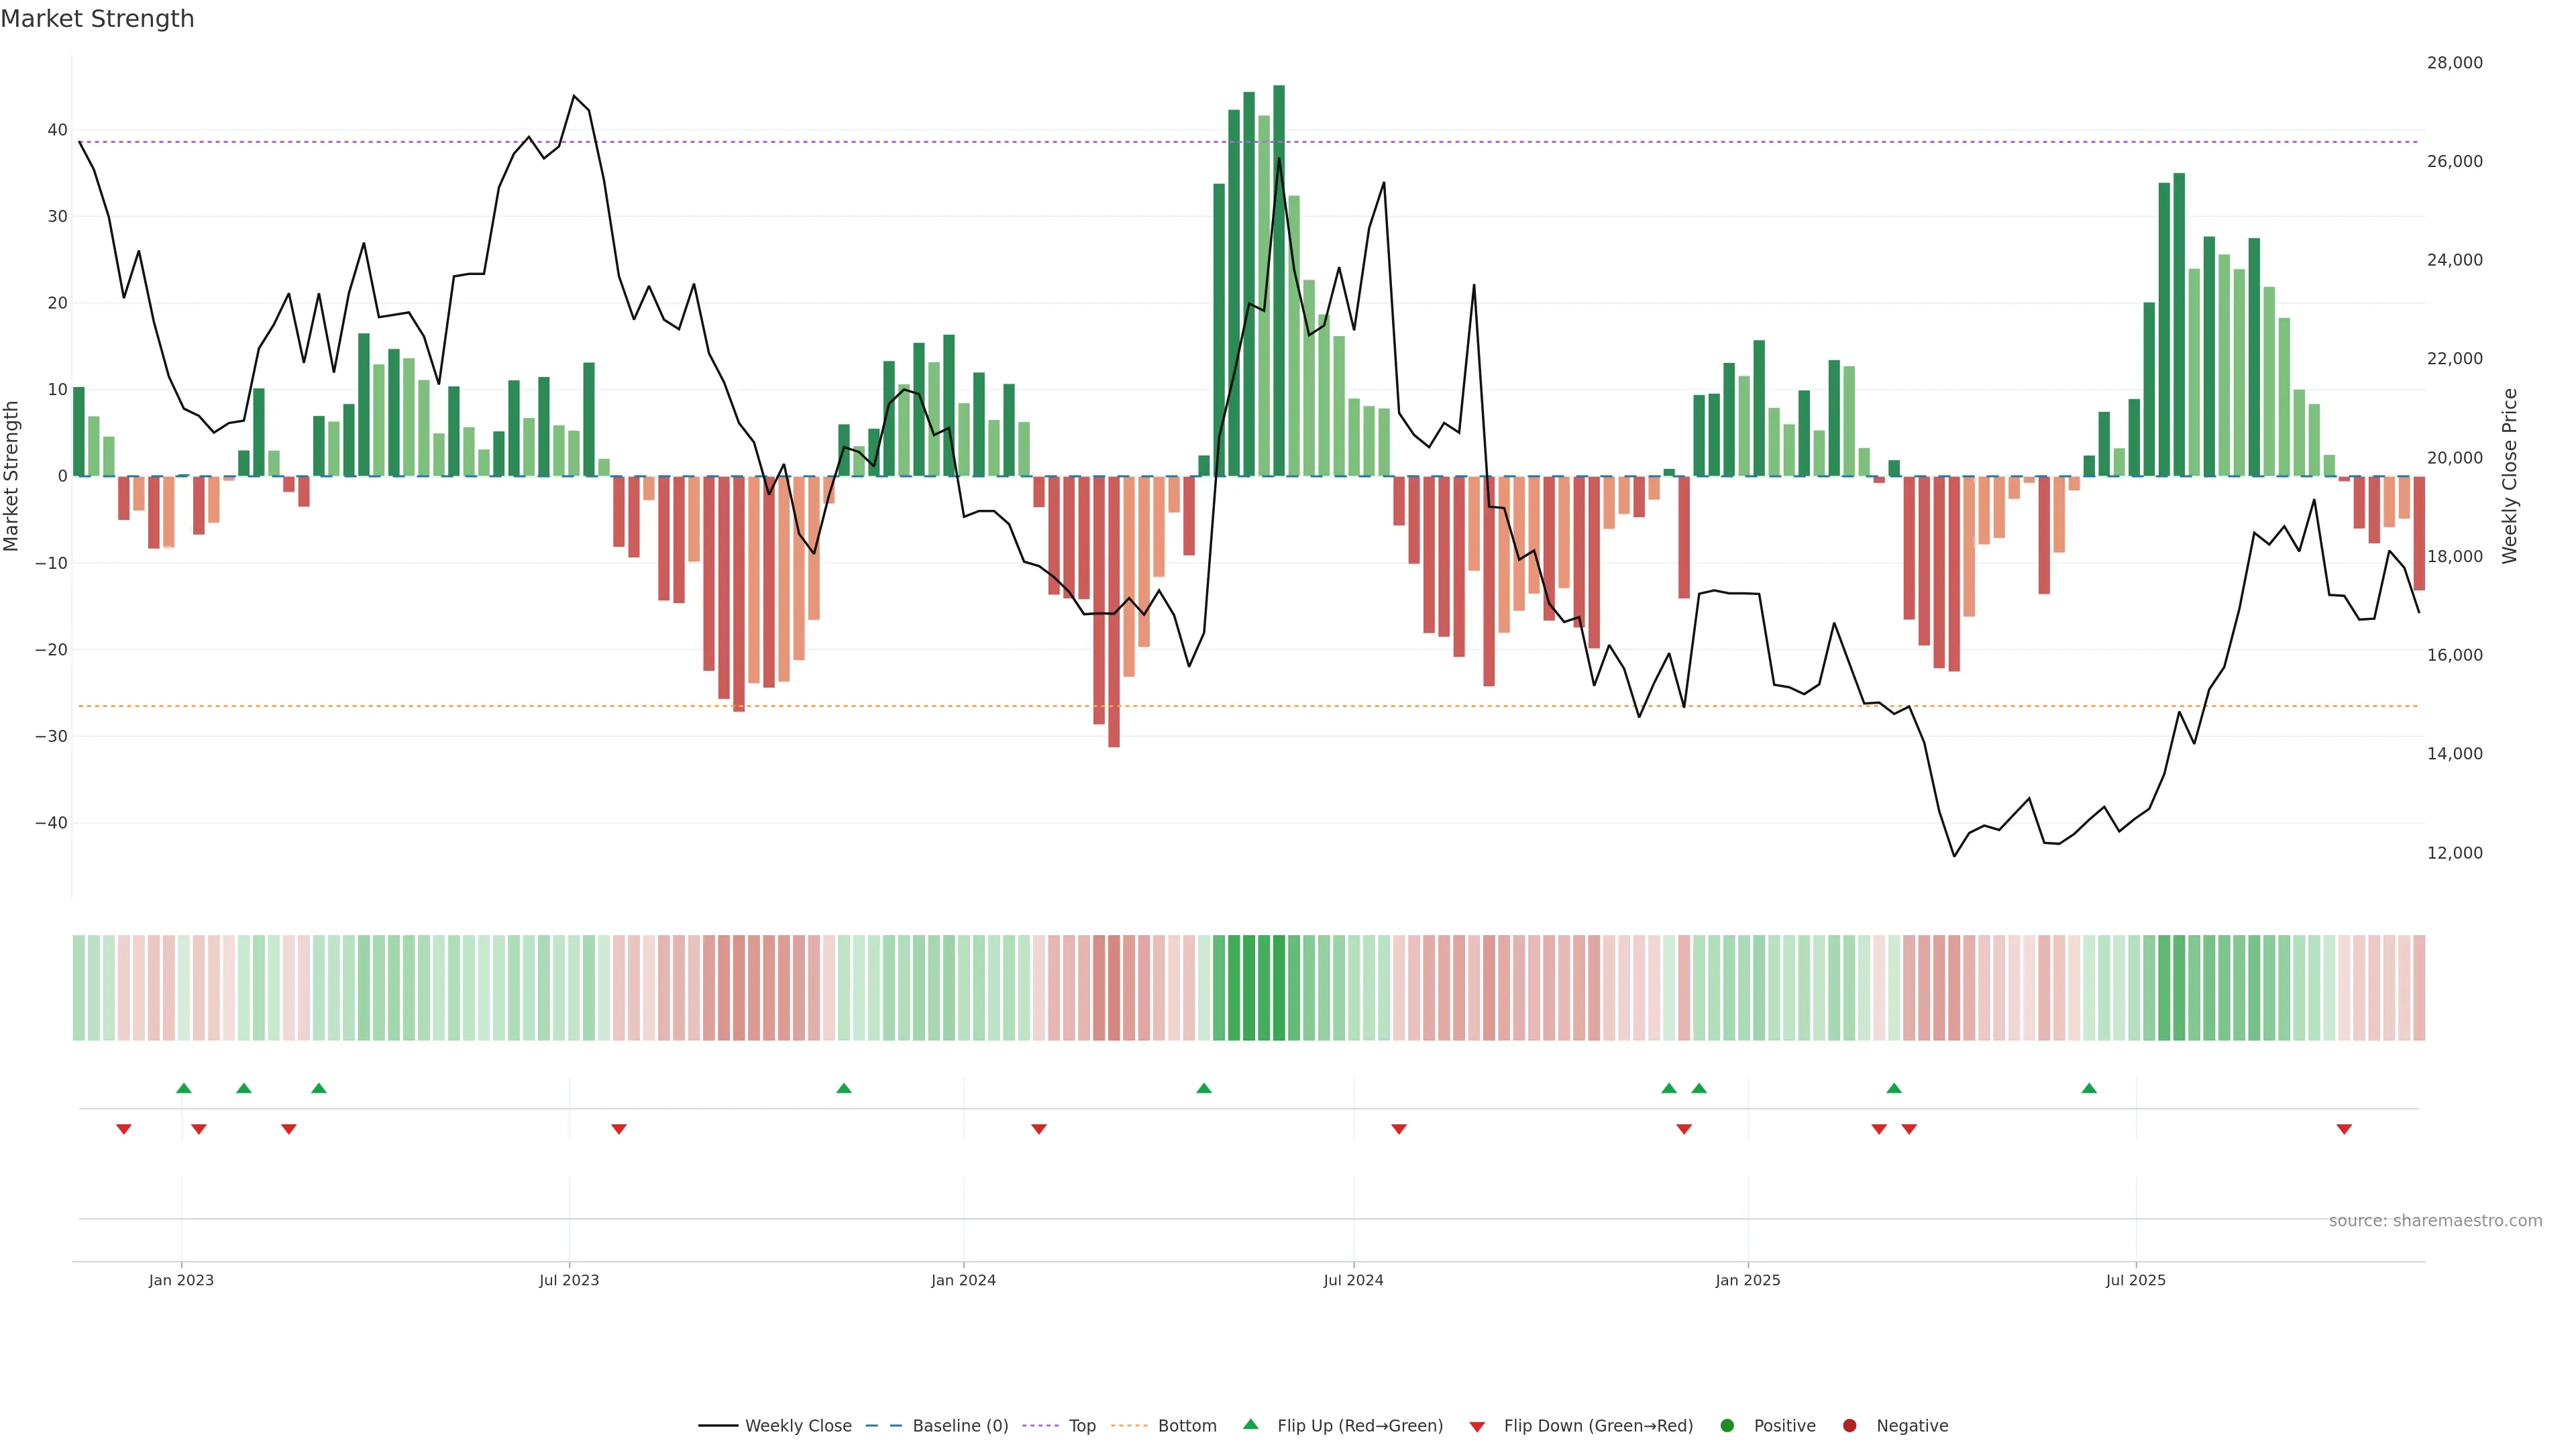Click the Flip Down red triangle legend icon
Screen dimensions: 2576x1449
[1477, 1426]
